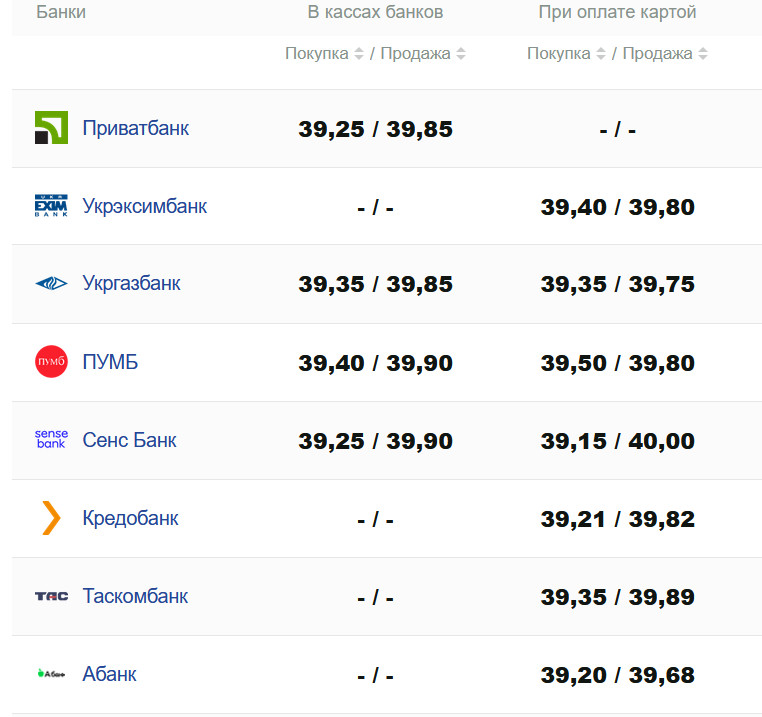Click the При оплате картой header
762x717 pixels.
[617, 12]
